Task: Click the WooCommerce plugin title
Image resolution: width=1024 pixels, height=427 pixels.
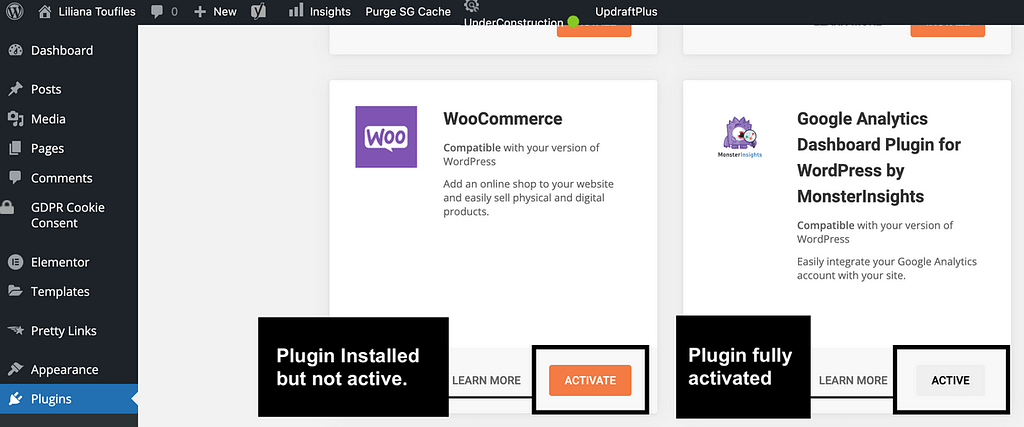Action: pos(503,119)
